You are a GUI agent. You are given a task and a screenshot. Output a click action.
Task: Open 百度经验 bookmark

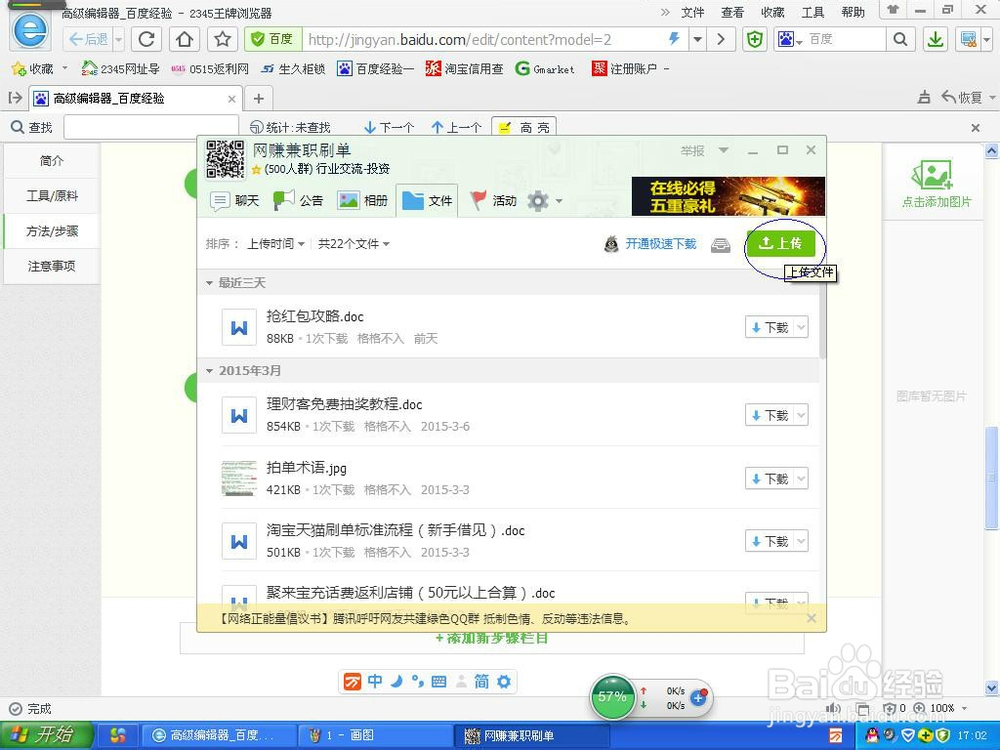(x=376, y=68)
